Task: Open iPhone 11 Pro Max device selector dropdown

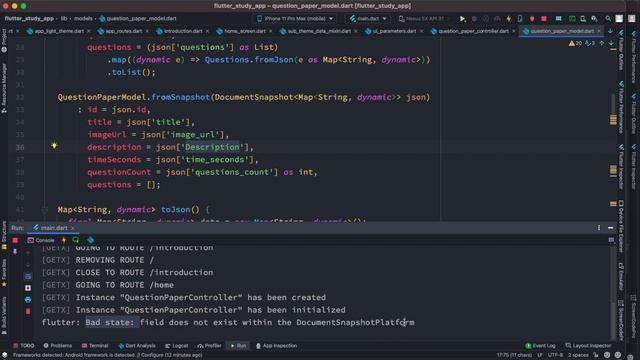Action: (295, 19)
